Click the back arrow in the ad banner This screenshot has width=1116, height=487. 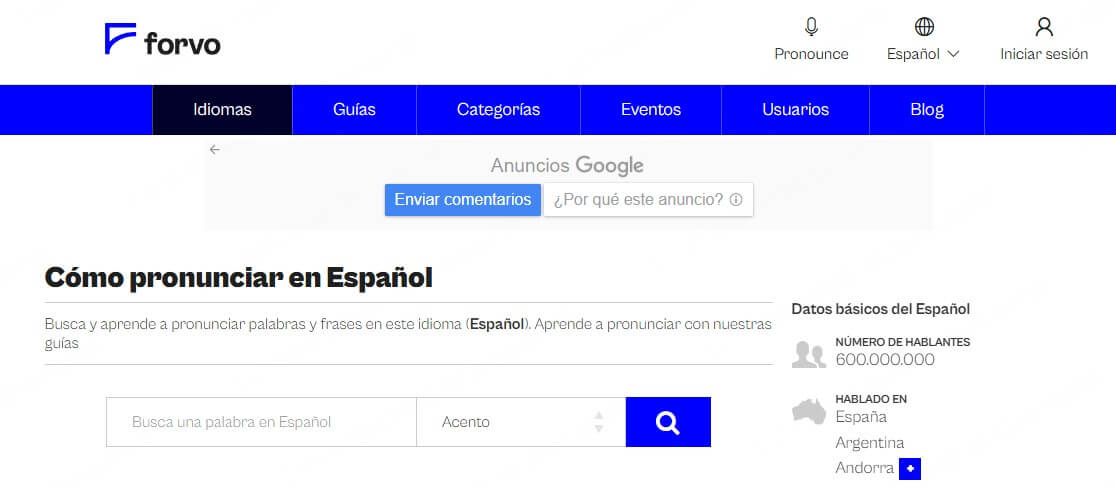tap(215, 150)
